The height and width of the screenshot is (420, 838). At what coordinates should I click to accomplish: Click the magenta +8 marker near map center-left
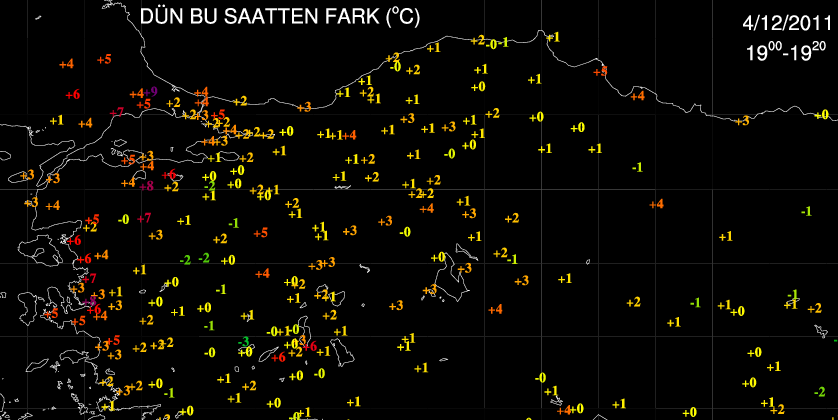click(x=146, y=186)
